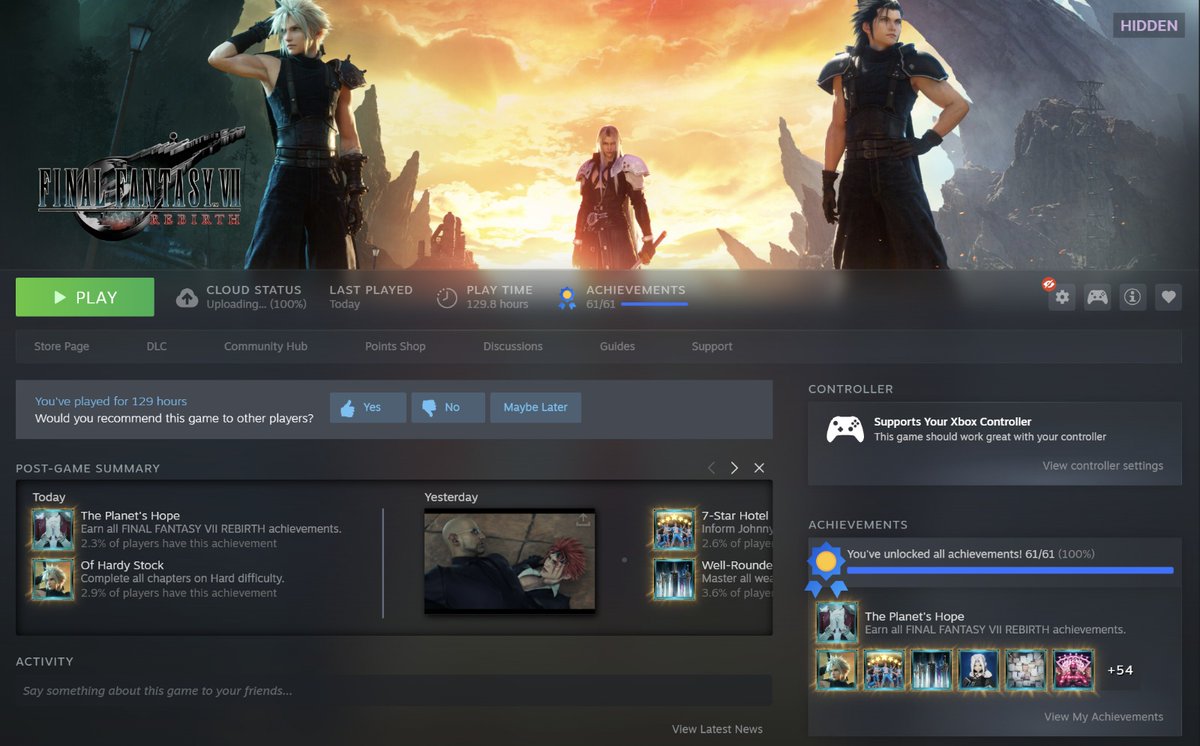Click the blue completion ribbon badge

[x=826, y=567]
